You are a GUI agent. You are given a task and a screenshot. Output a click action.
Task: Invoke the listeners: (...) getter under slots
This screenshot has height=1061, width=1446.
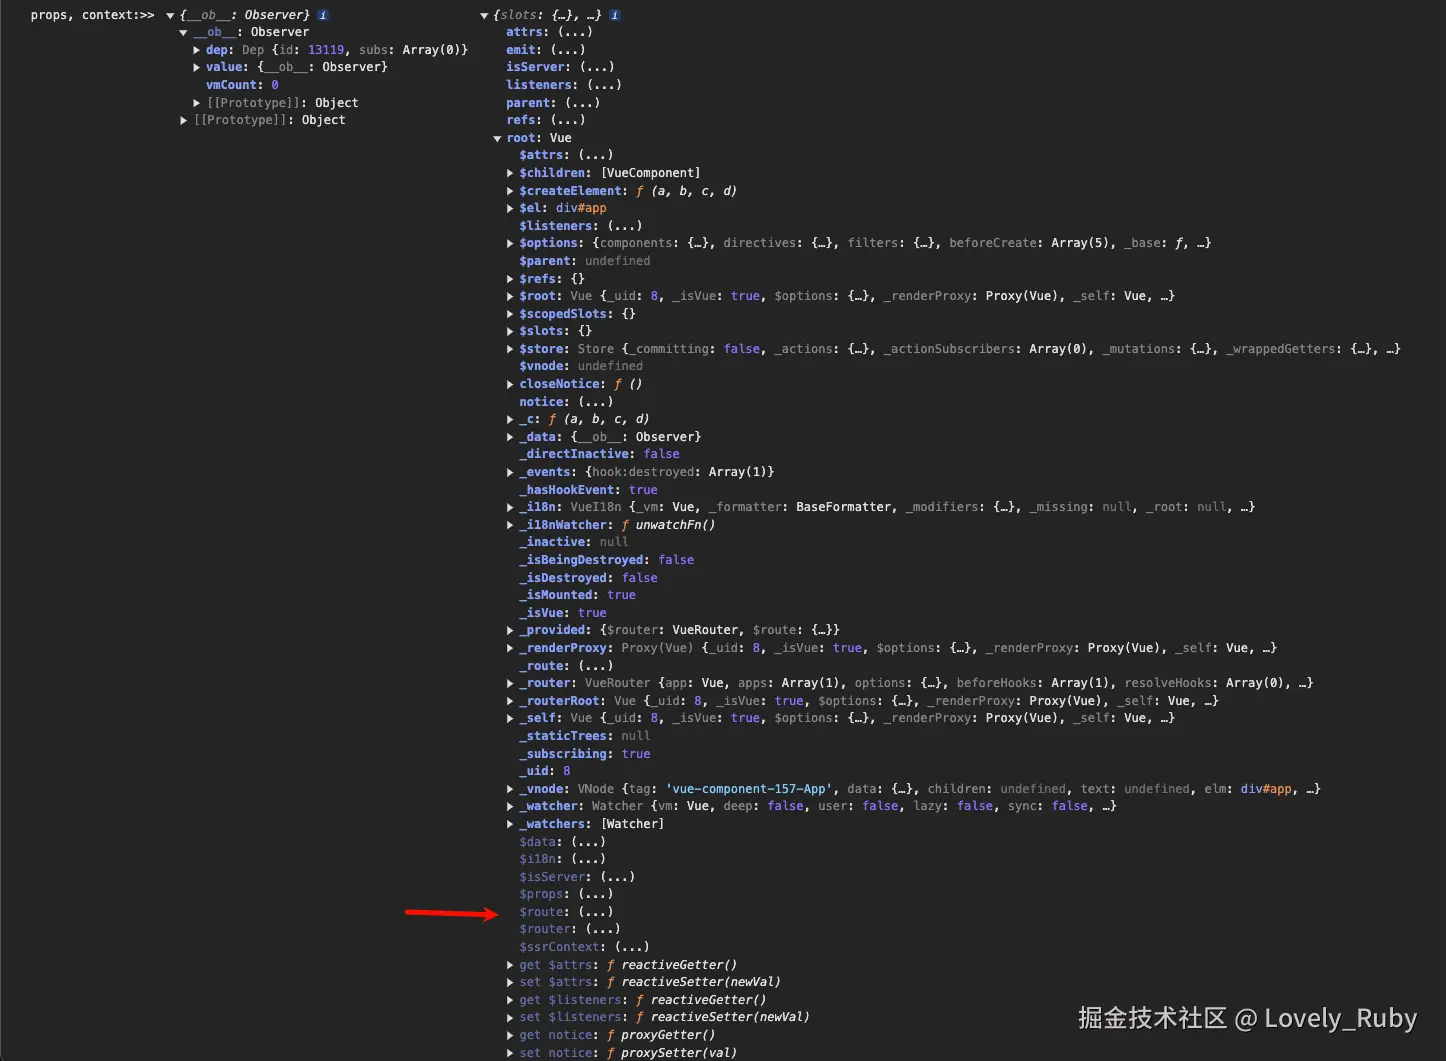coord(604,85)
